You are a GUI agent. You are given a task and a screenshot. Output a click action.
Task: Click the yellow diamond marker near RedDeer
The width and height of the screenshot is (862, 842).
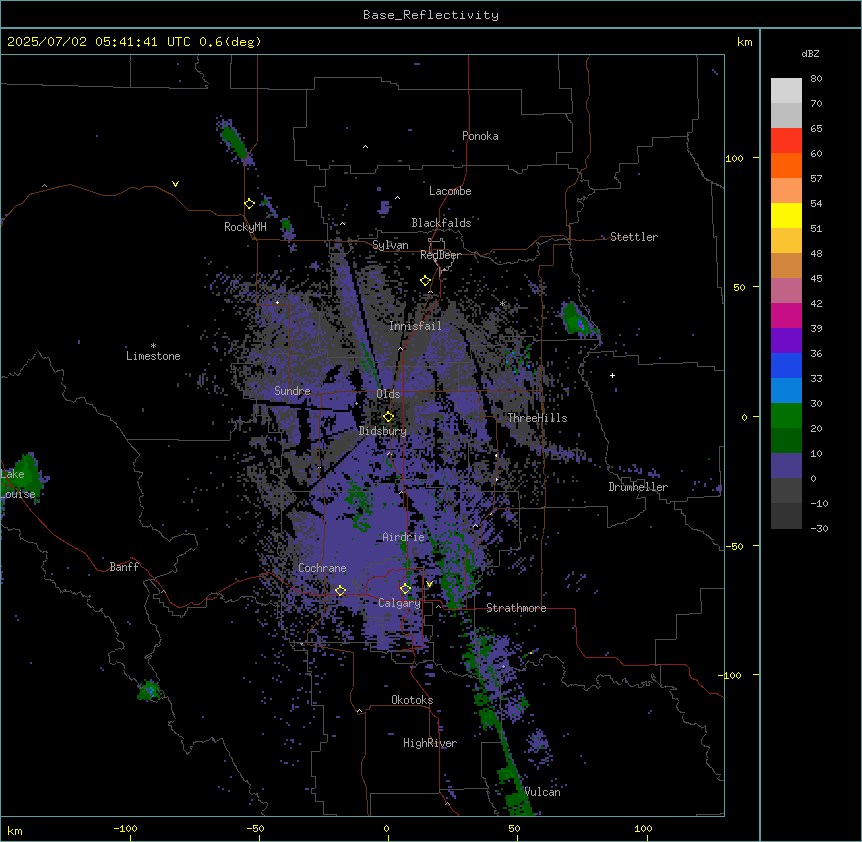[425, 281]
